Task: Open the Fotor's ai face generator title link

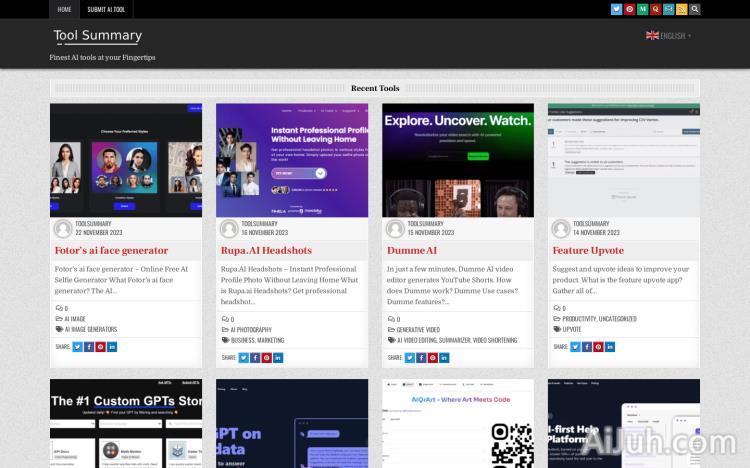Action: pos(111,250)
